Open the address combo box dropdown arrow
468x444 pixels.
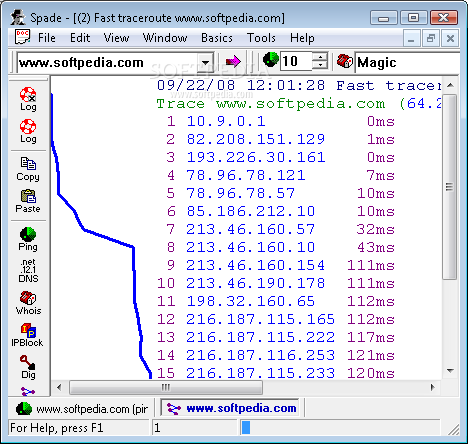(206, 62)
